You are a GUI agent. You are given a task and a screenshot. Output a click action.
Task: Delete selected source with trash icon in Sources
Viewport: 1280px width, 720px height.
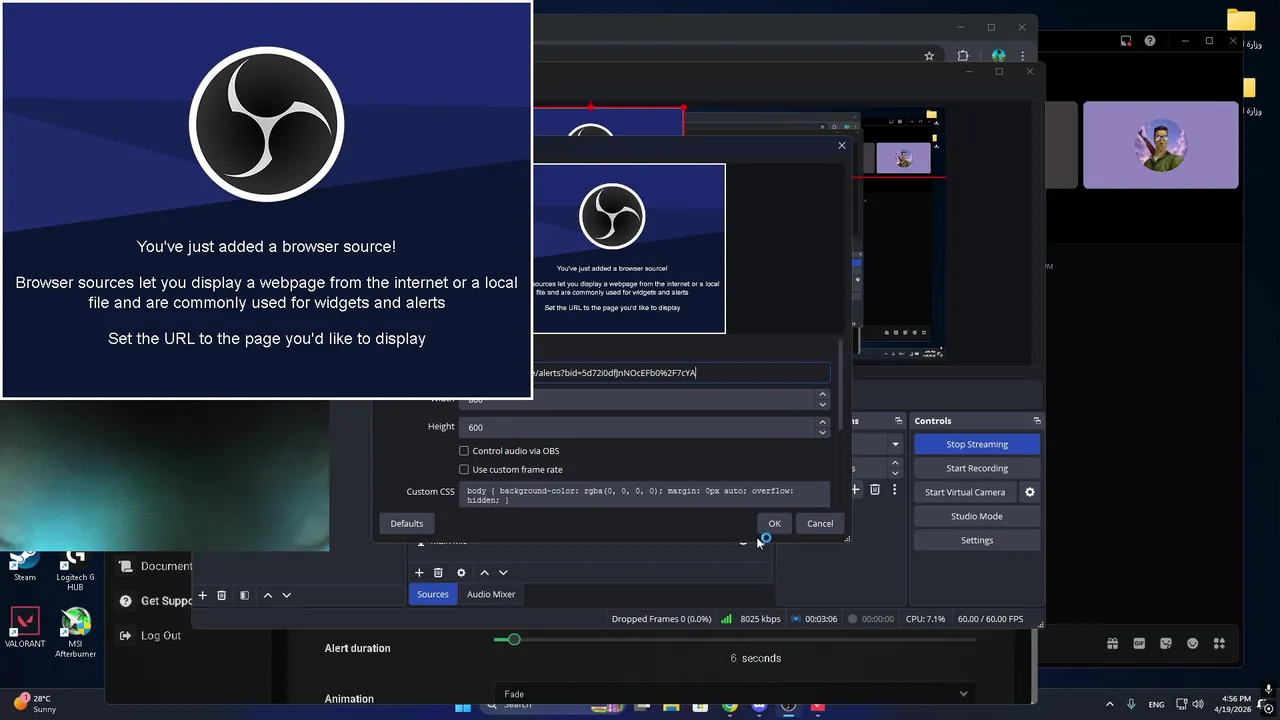tap(438, 573)
